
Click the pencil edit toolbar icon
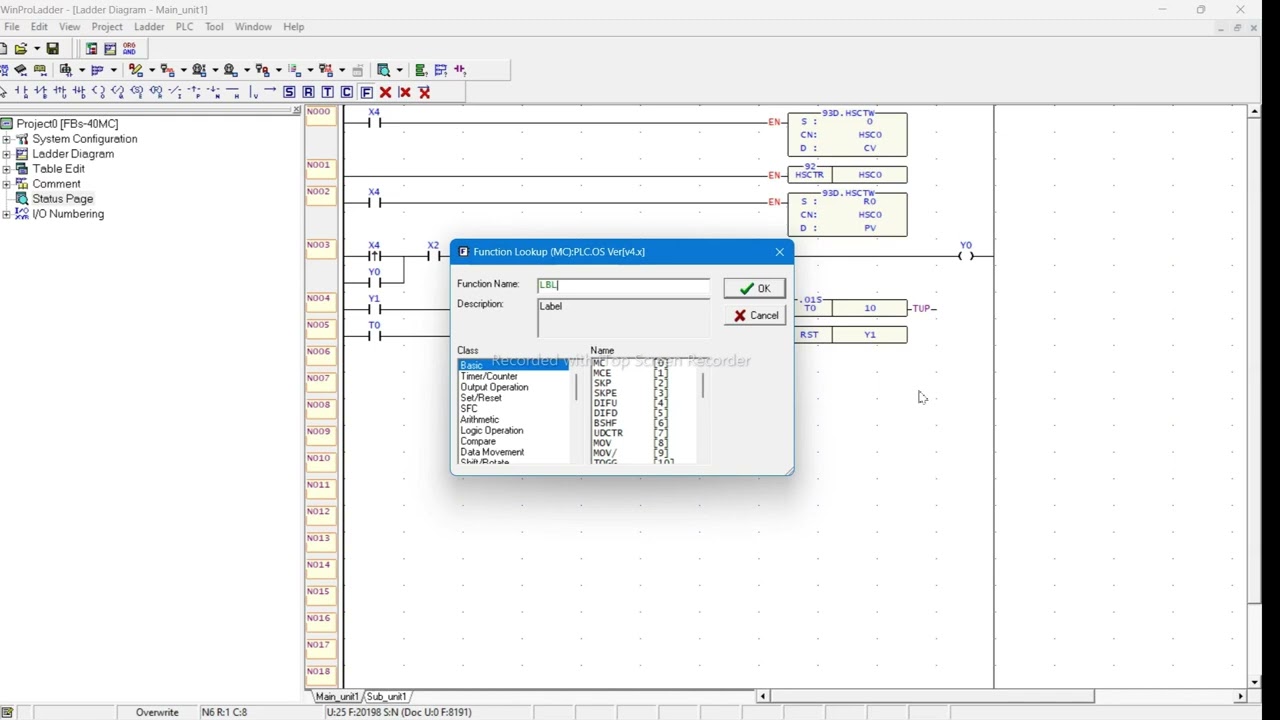pyautogui.click(x=136, y=70)
